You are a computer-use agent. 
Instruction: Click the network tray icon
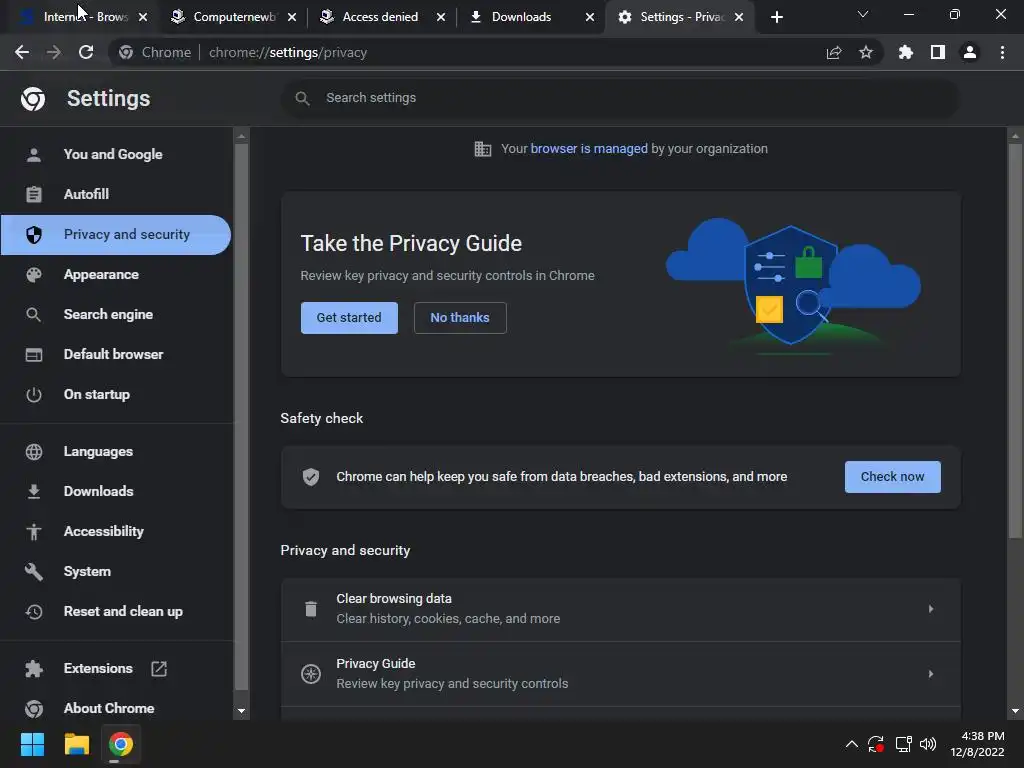903,744
